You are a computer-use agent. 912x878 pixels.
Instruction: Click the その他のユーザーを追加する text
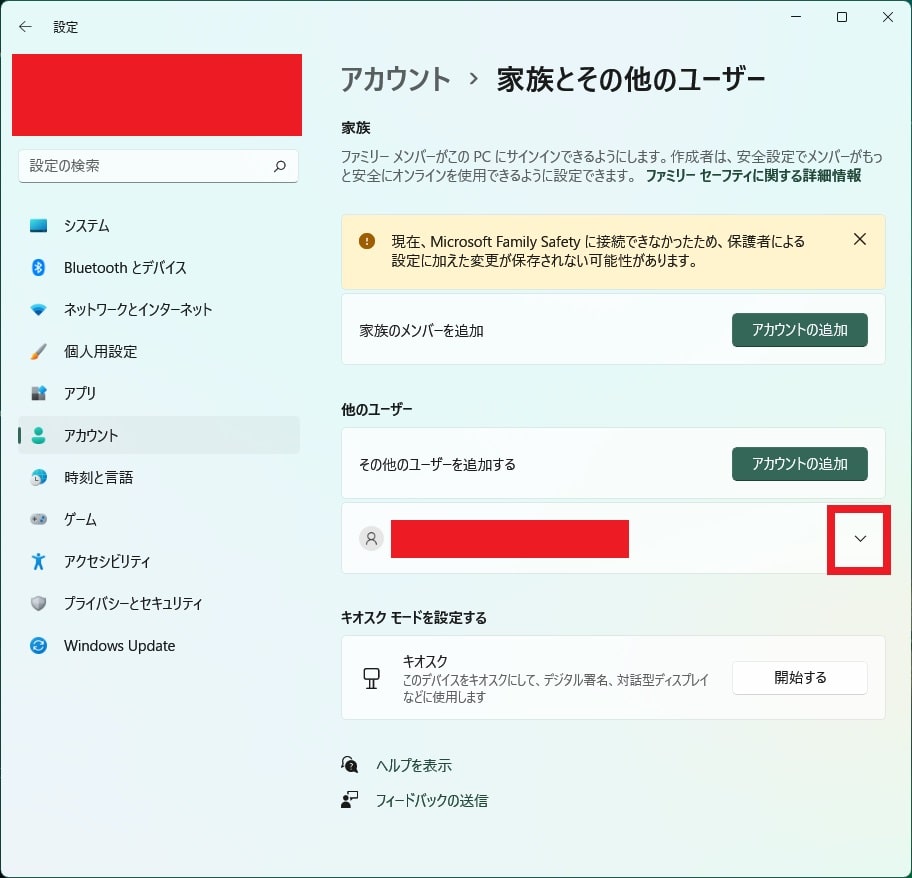click(x=437, y=465)
